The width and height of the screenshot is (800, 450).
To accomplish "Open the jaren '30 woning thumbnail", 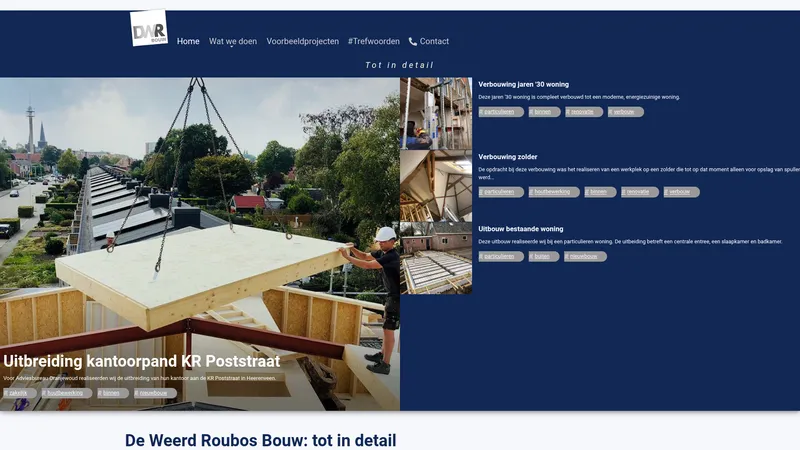I will point(436,113).
